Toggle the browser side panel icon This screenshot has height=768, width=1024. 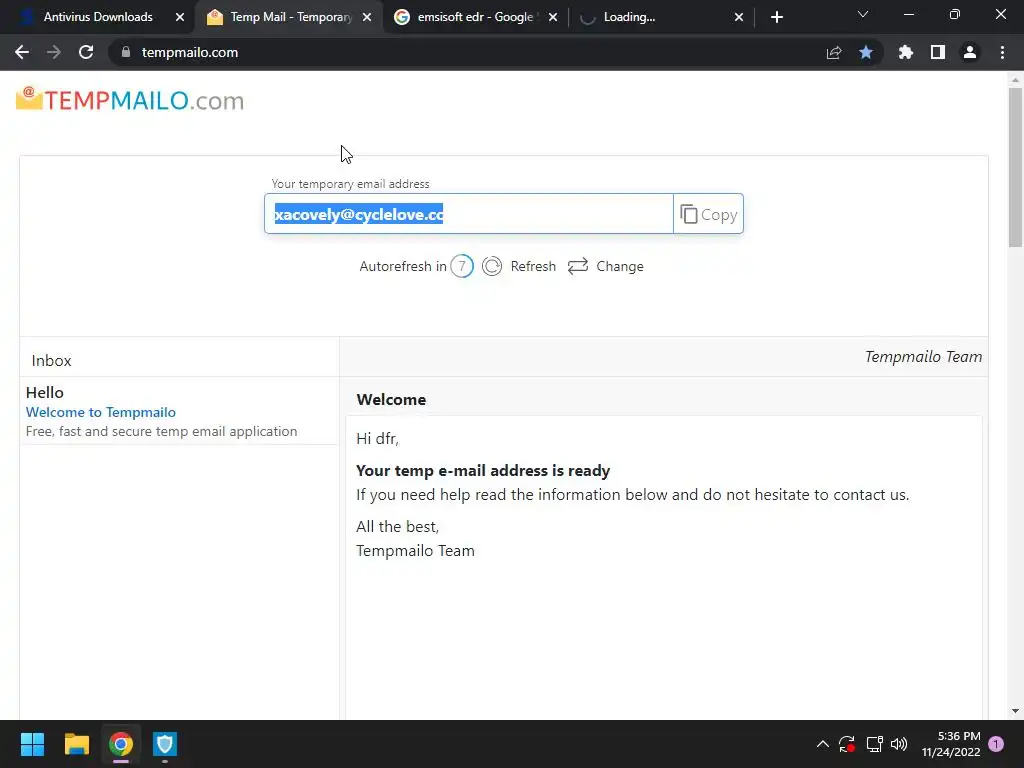[x=938, y=52]
